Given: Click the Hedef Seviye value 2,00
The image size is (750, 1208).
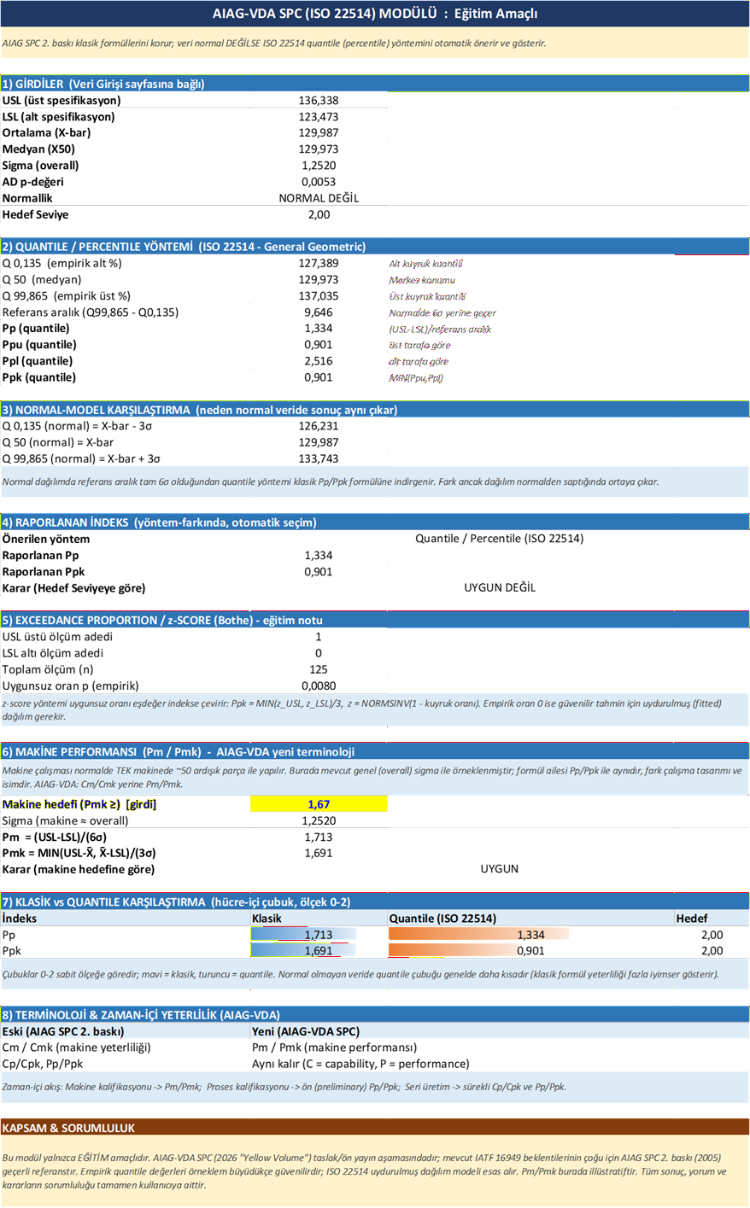Looking at the screenshot, I should (x=318, y=214).
